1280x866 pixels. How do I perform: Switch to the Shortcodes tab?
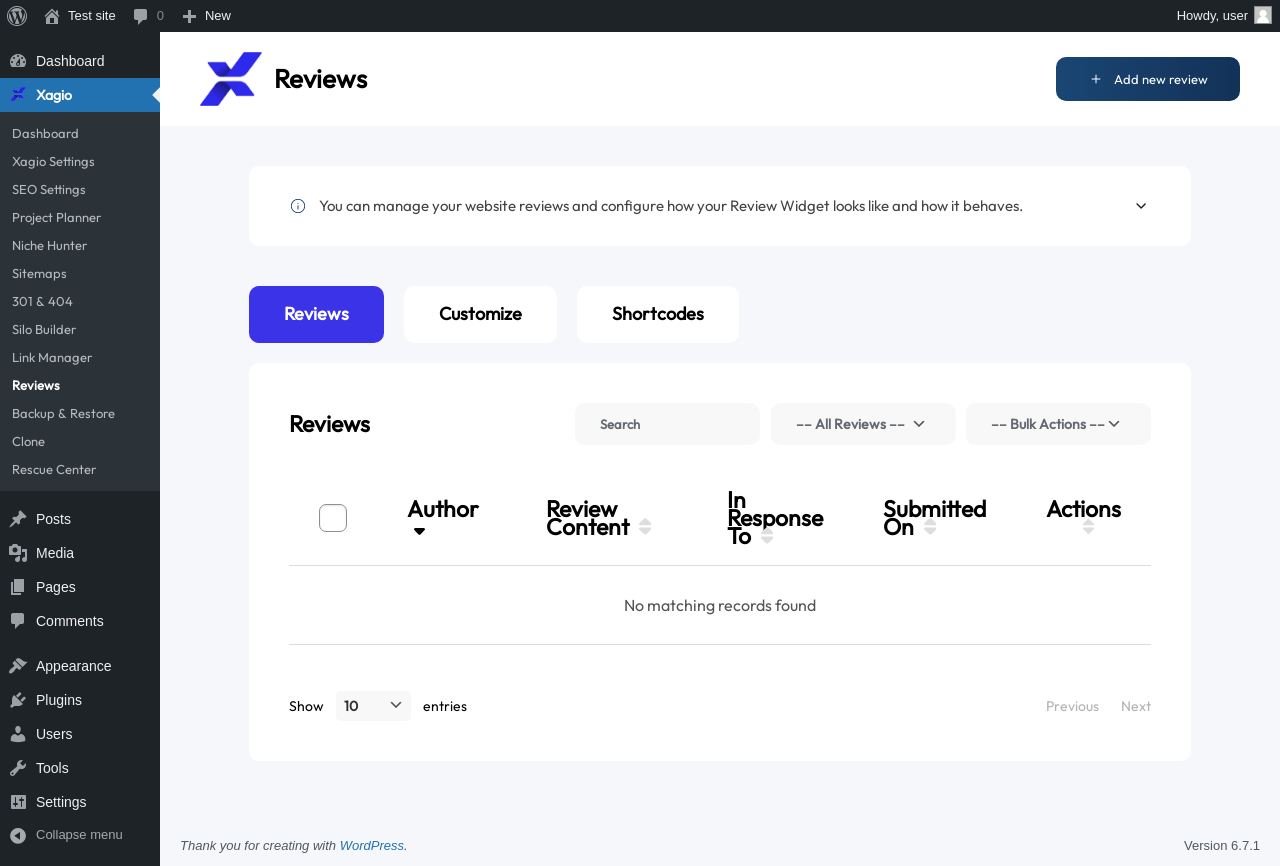tap(658, 314)
